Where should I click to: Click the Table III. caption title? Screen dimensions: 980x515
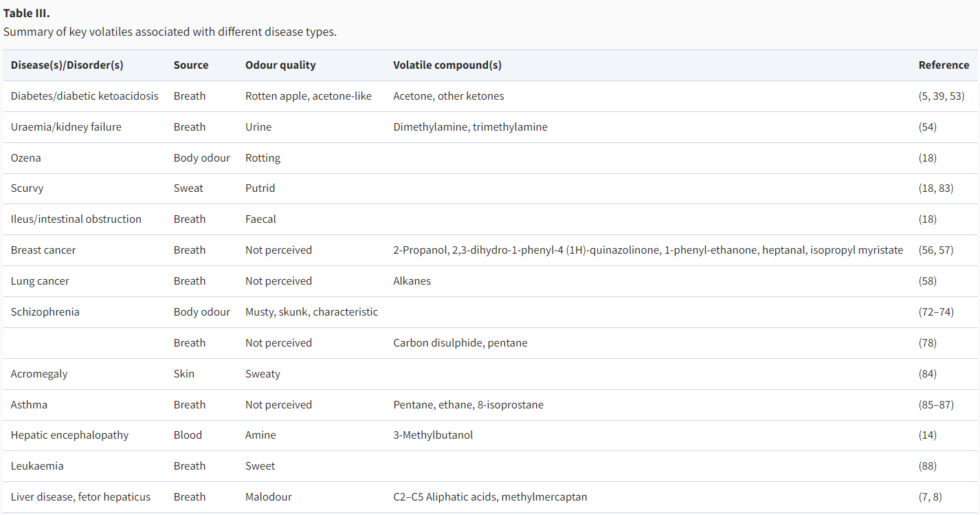pos(27,12)
